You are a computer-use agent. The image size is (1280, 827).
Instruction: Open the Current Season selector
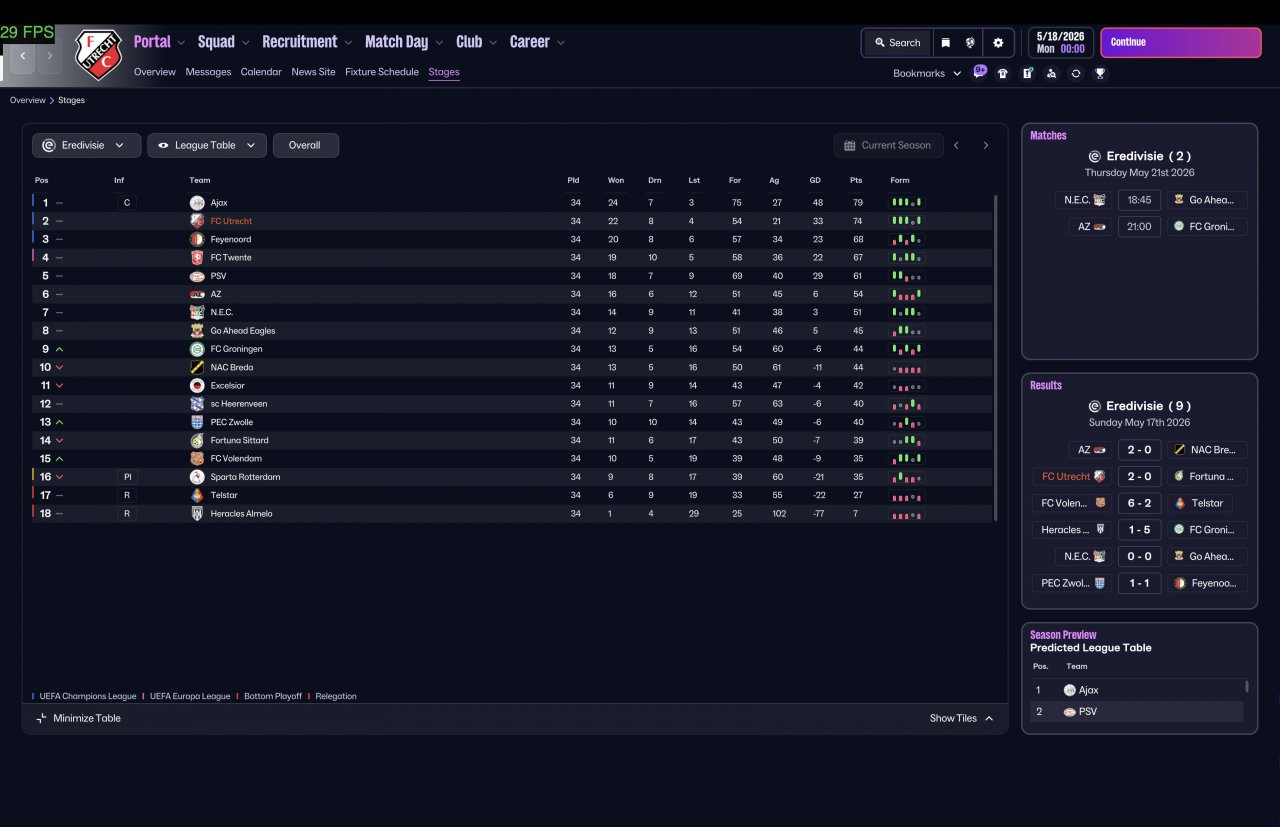click(888, 145)
